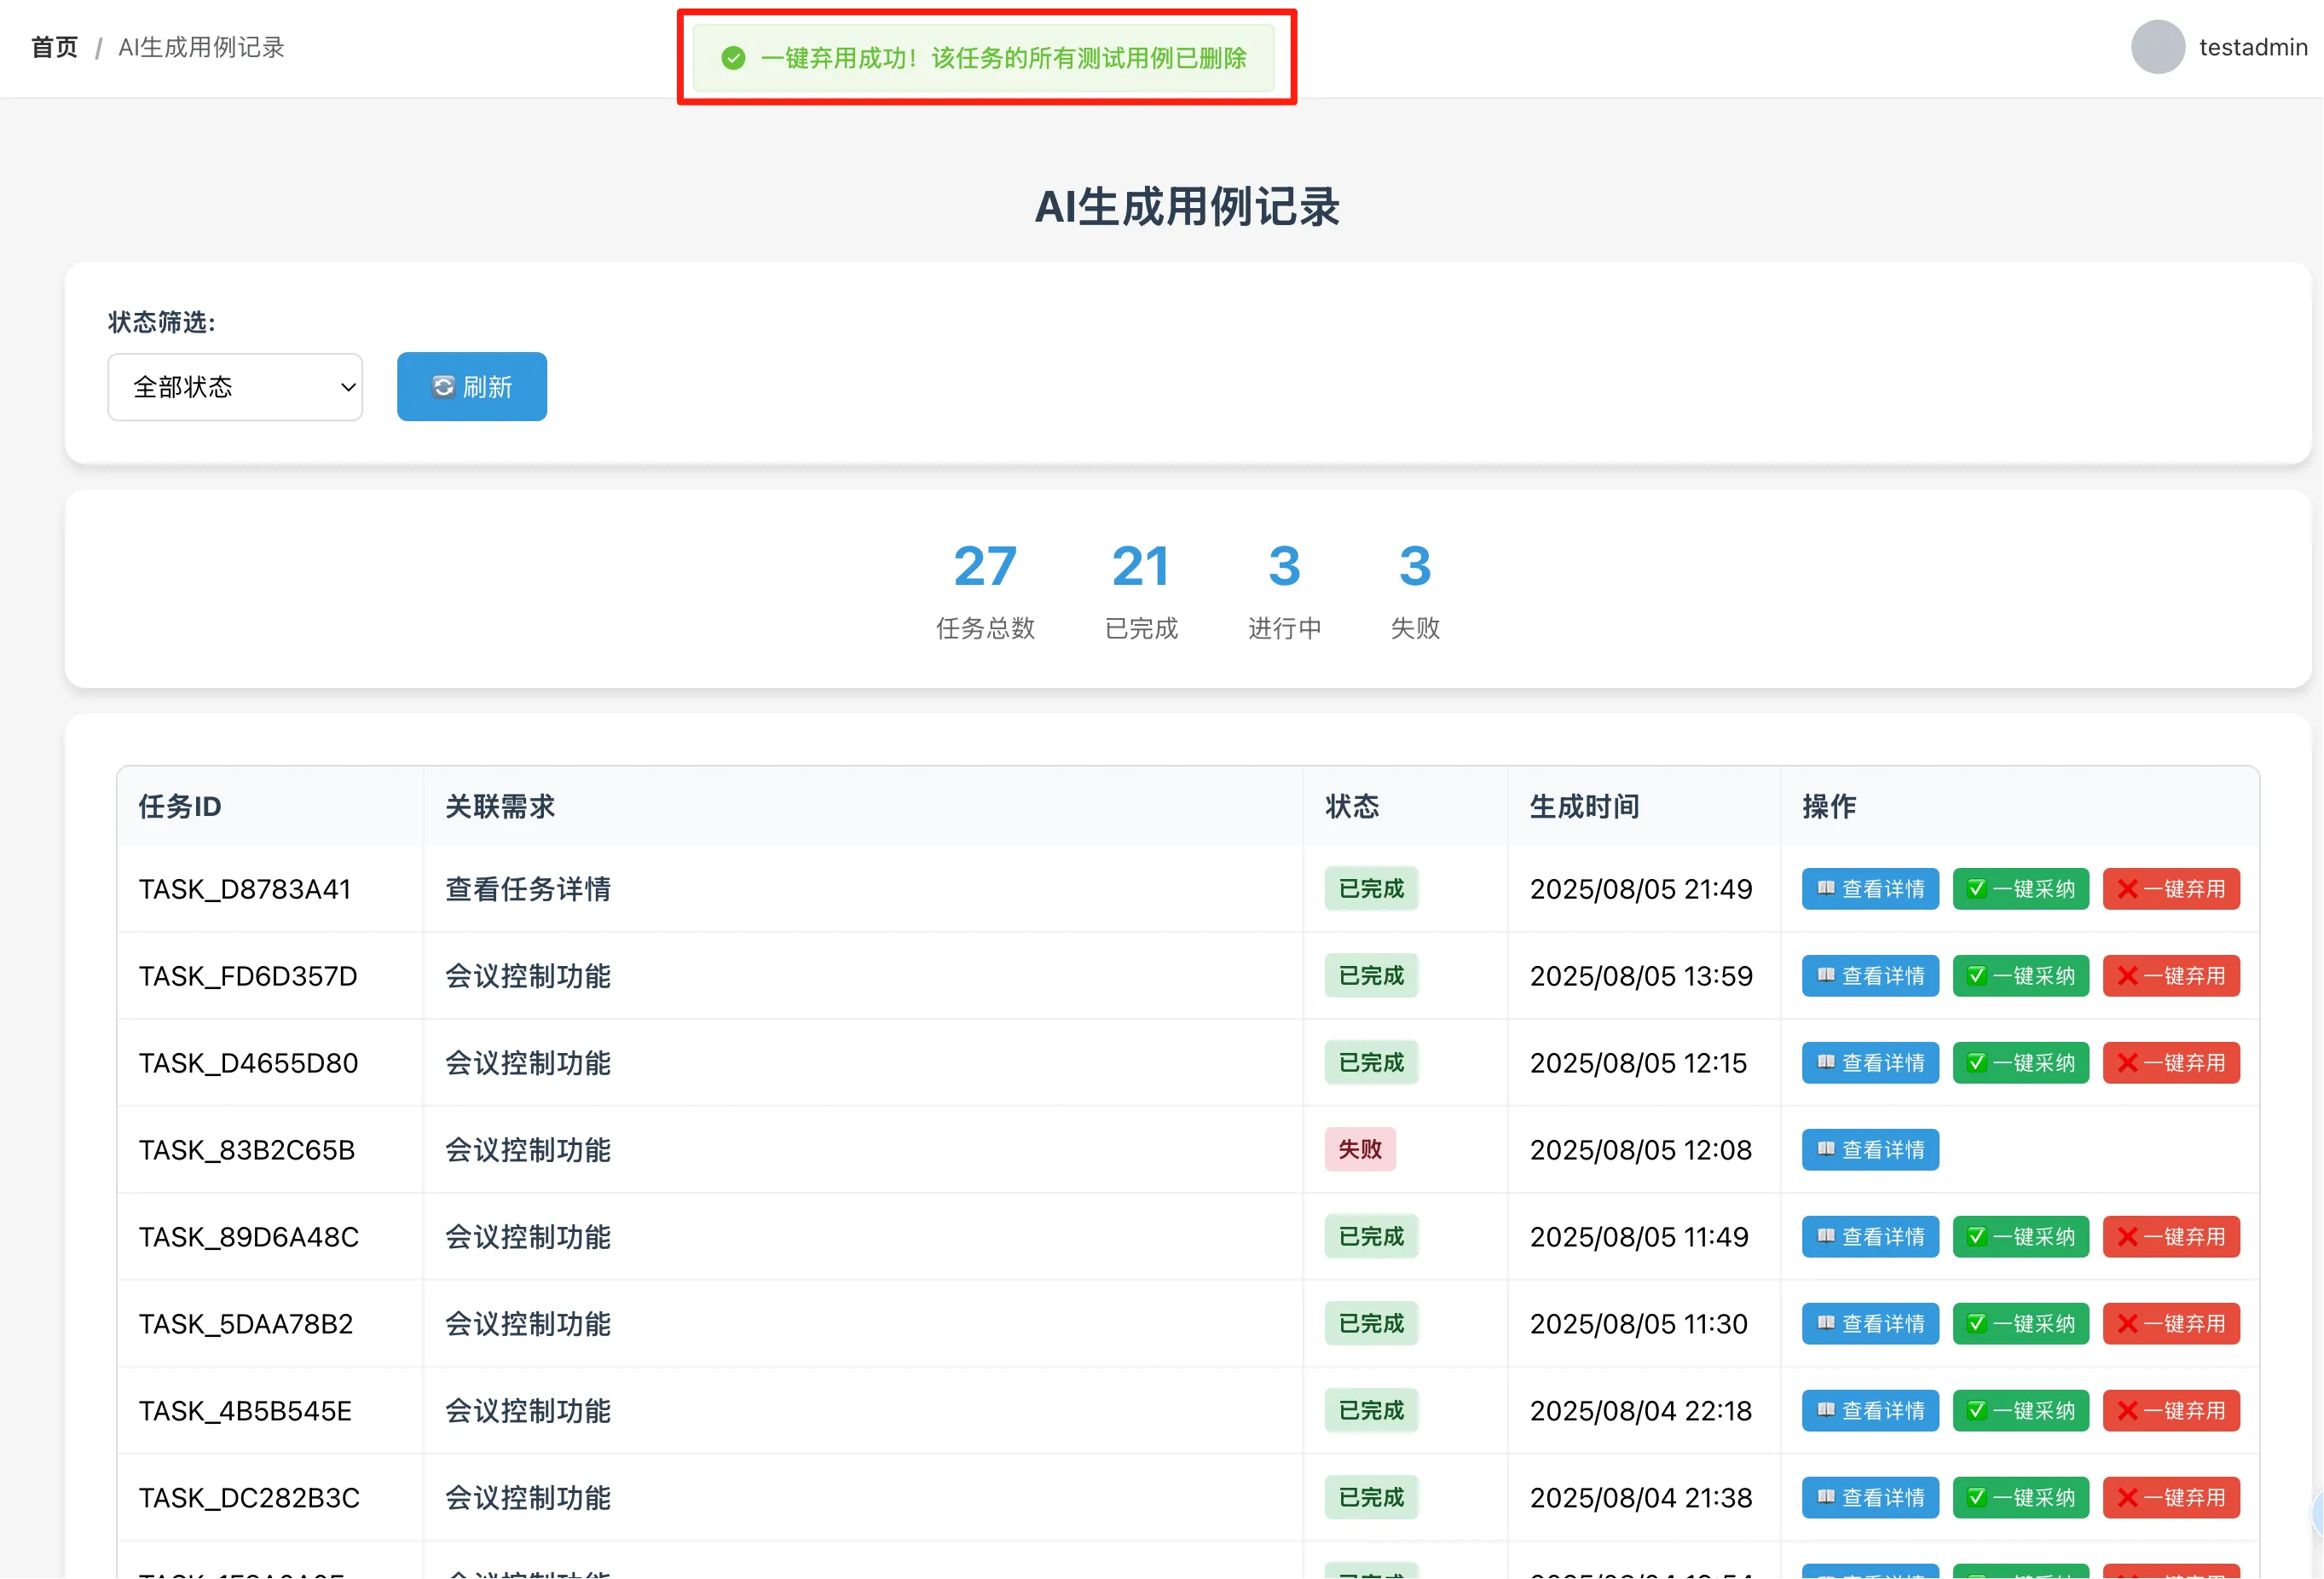Click the testadmin user avatar
The width and height of the screenshot is (2324, 1579).
(x=2157, y=47)
